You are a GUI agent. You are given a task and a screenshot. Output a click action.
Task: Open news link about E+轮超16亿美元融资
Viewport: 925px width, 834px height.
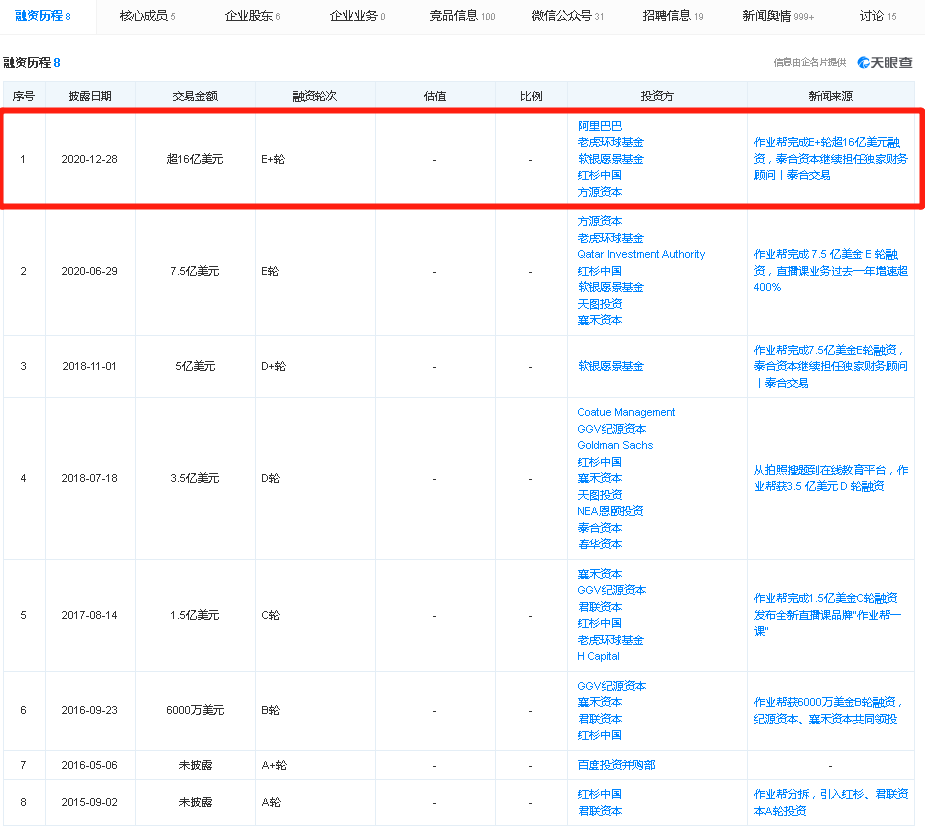[830, 158]
